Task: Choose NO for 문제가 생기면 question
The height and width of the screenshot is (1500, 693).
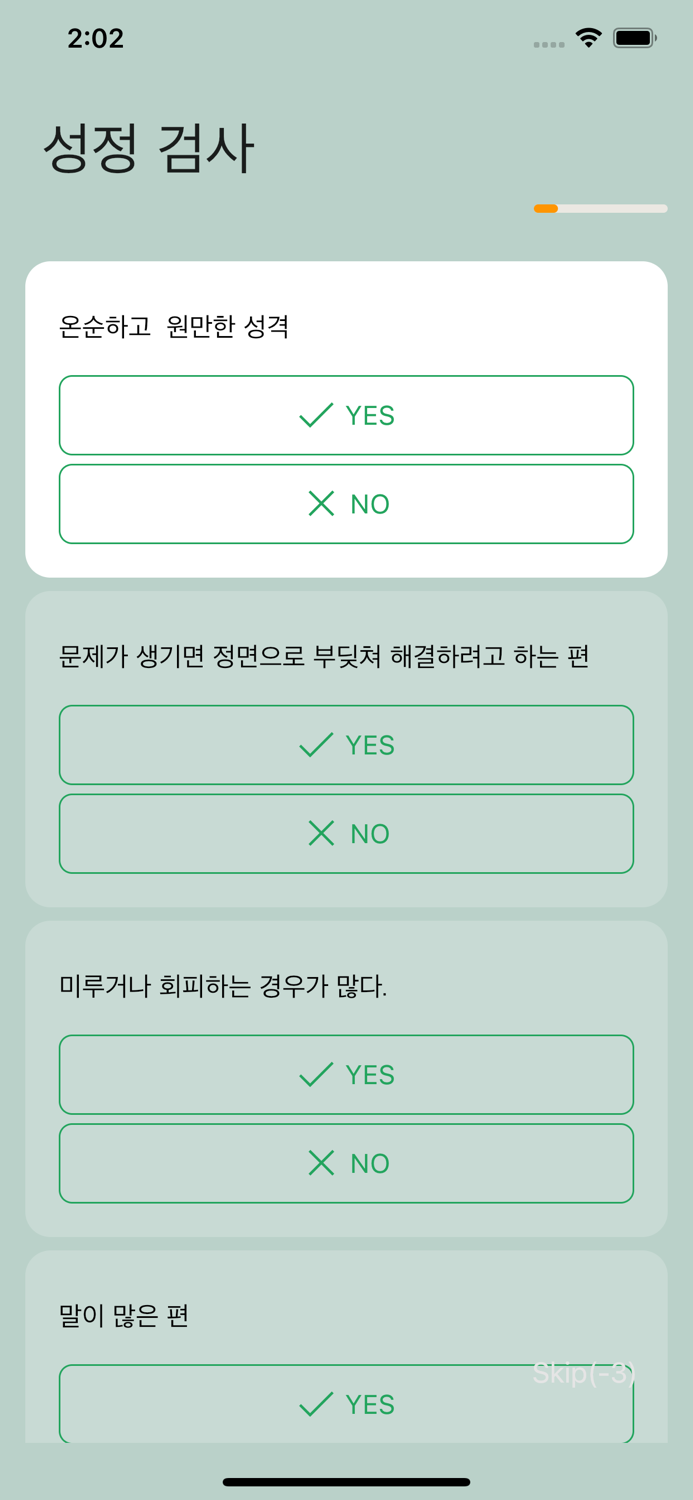Action: pos(346,833)
